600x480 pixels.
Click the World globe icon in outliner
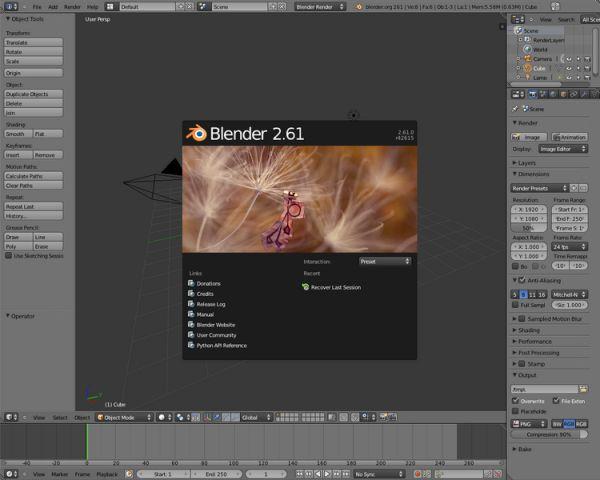528,49
